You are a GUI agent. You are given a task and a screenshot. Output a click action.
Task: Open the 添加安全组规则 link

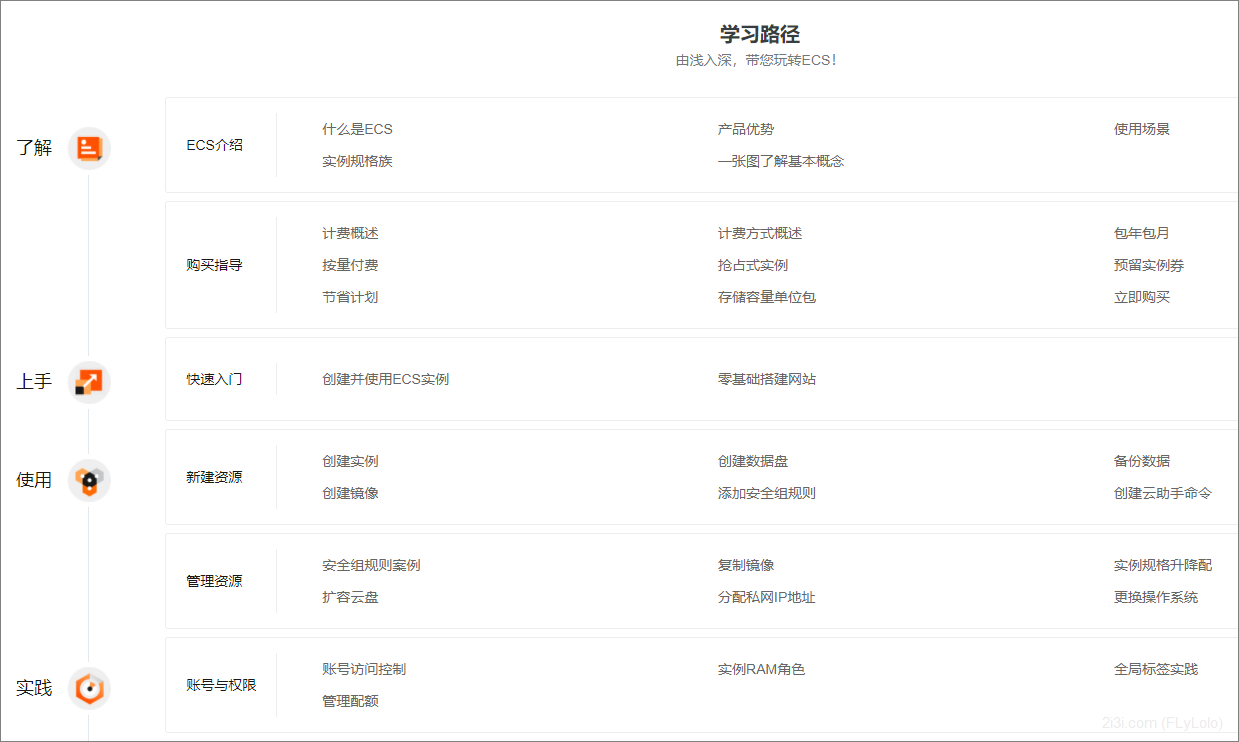[x=767, y=493]
